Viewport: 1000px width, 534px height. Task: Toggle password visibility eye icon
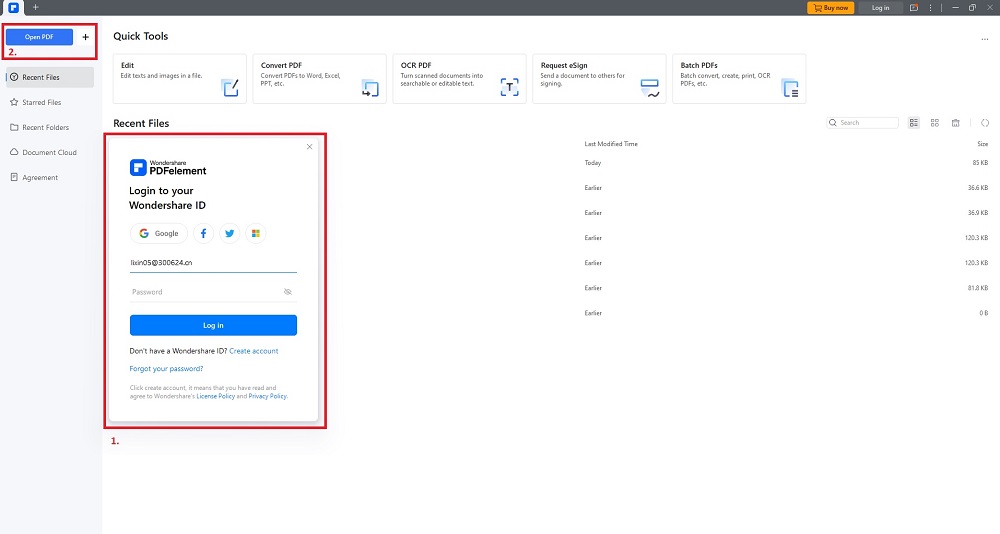(x=288, y=292)
